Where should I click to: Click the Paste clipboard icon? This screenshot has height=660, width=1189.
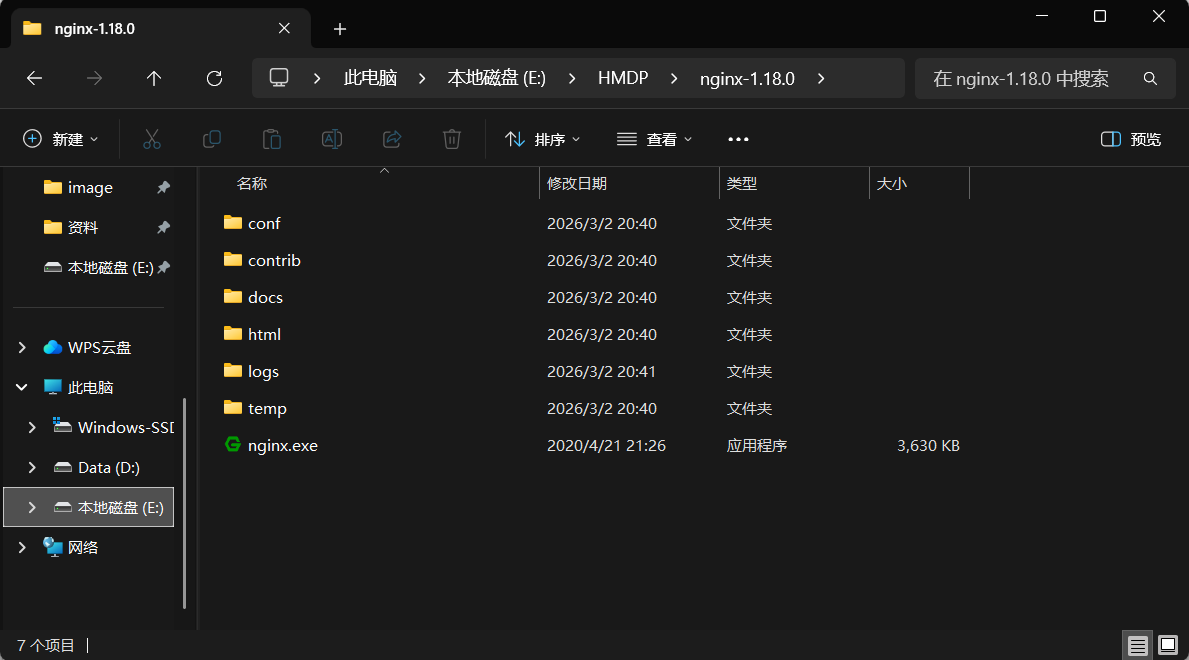[x=271, y=139]
